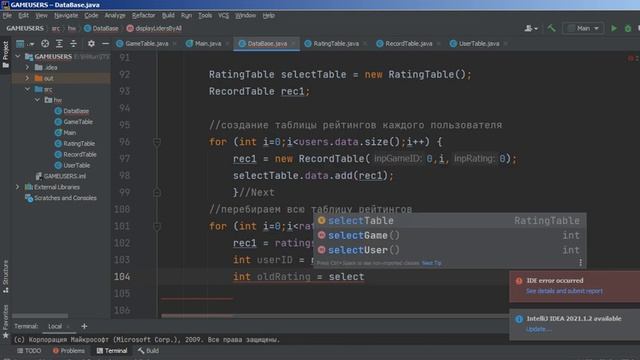Screen dimensions: 640x360
Task: Select Scratches and Consoles node
Action: (x=61, y=198)
